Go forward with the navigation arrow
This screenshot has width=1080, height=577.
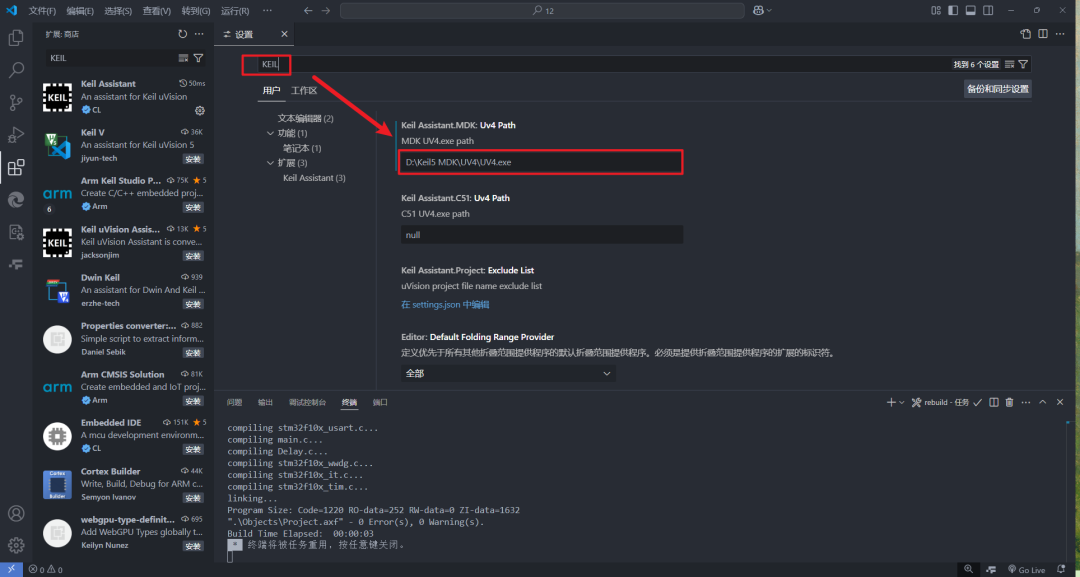pyautogui.click(x=326, y=10)
